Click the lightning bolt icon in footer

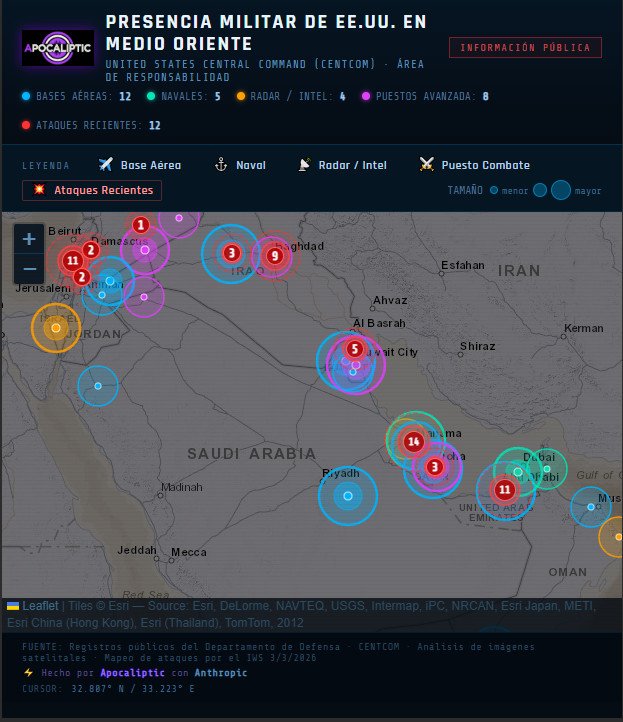coord(29,673)
